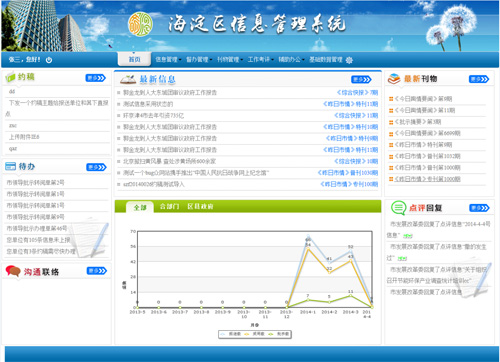Click the site logo emblem in header

pyautogui.click(x=141, y=24)
